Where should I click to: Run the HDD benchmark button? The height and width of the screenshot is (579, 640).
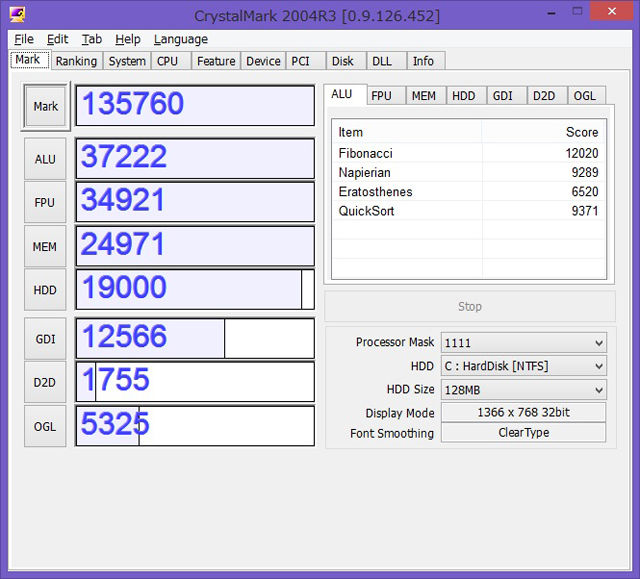point(45,290)
